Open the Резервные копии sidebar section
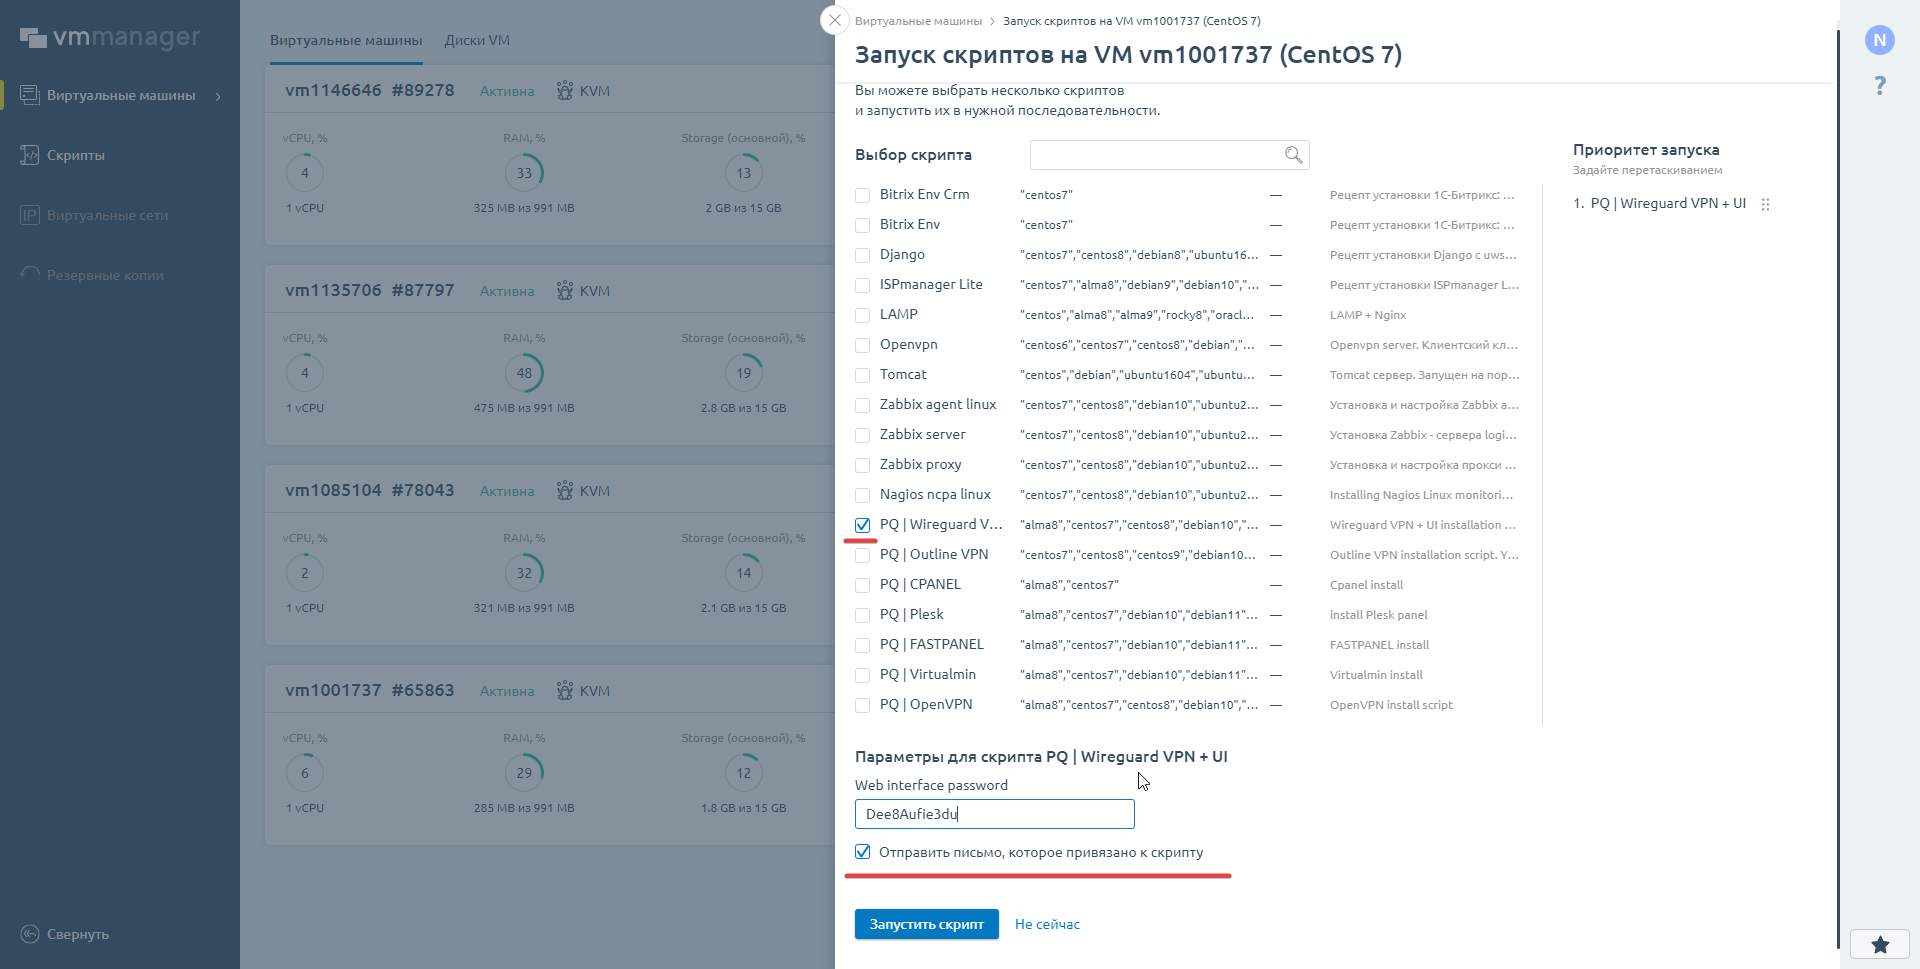 105,275
